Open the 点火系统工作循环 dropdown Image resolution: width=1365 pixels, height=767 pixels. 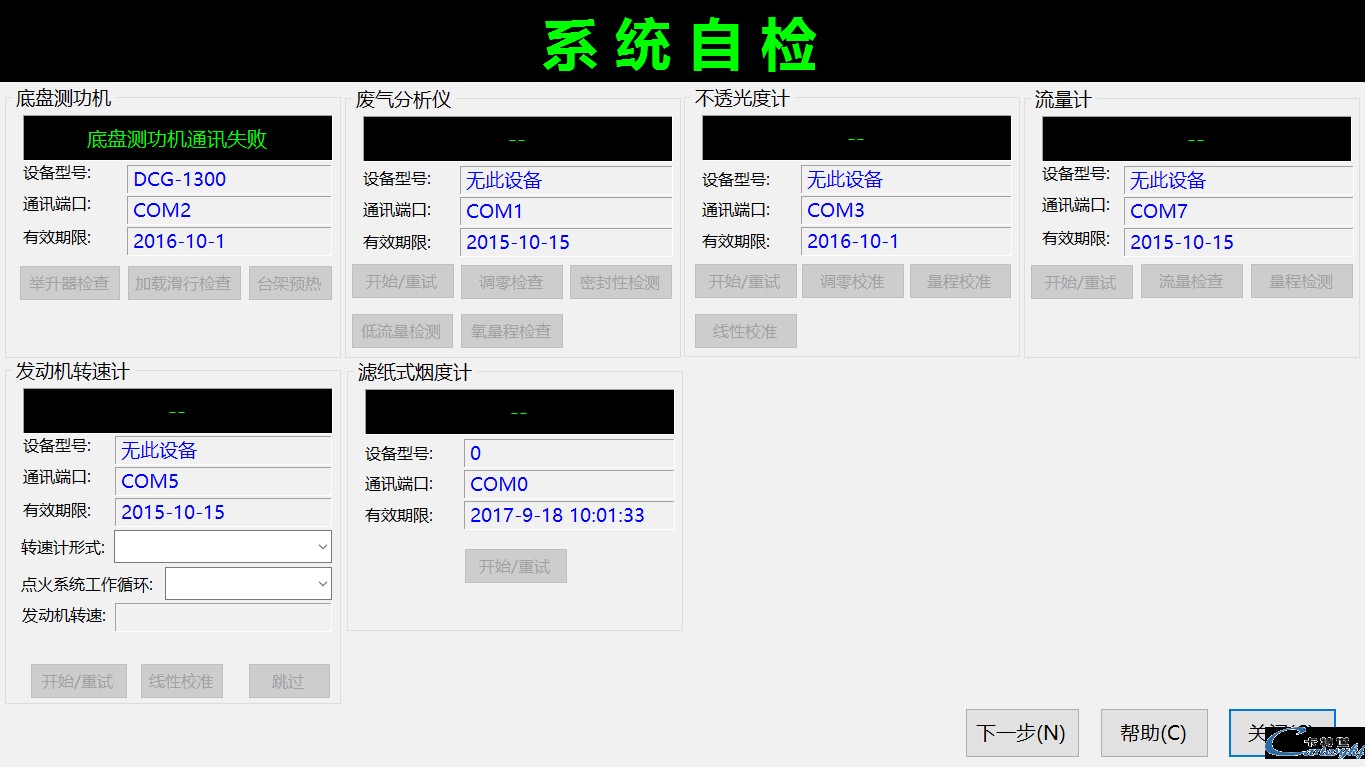[248, 584]
